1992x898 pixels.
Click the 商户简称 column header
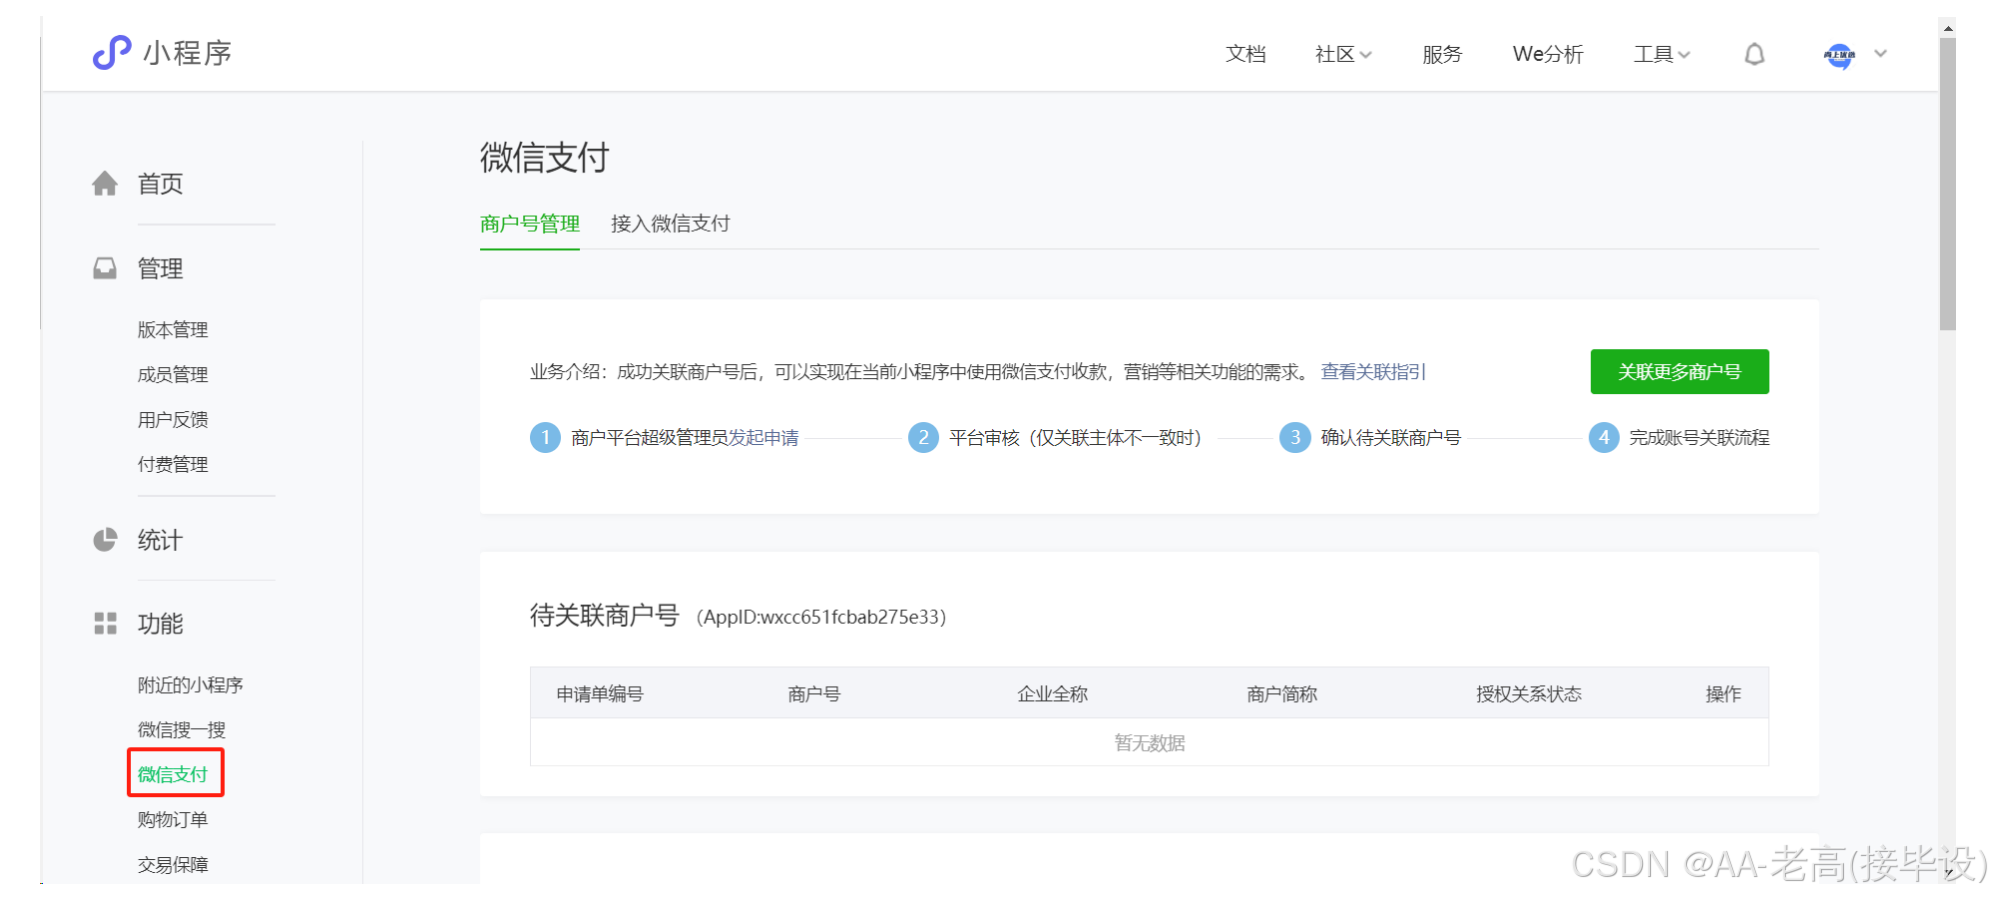click(x=1282, y=694)
